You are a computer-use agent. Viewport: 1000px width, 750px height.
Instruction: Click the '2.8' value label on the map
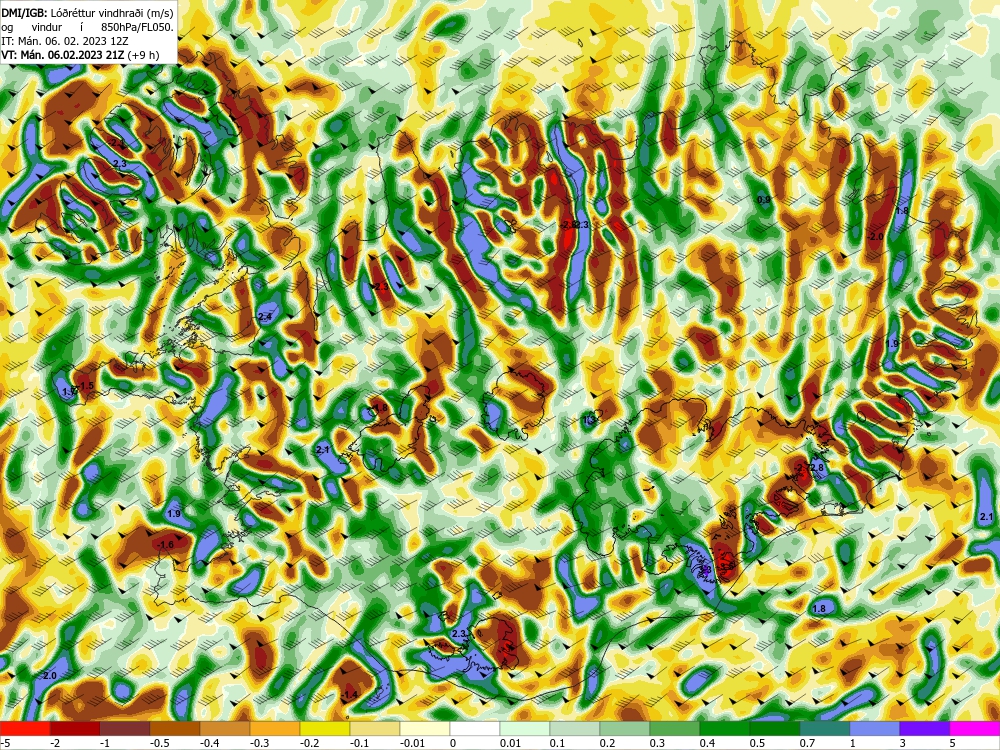(x=818, y=467)
